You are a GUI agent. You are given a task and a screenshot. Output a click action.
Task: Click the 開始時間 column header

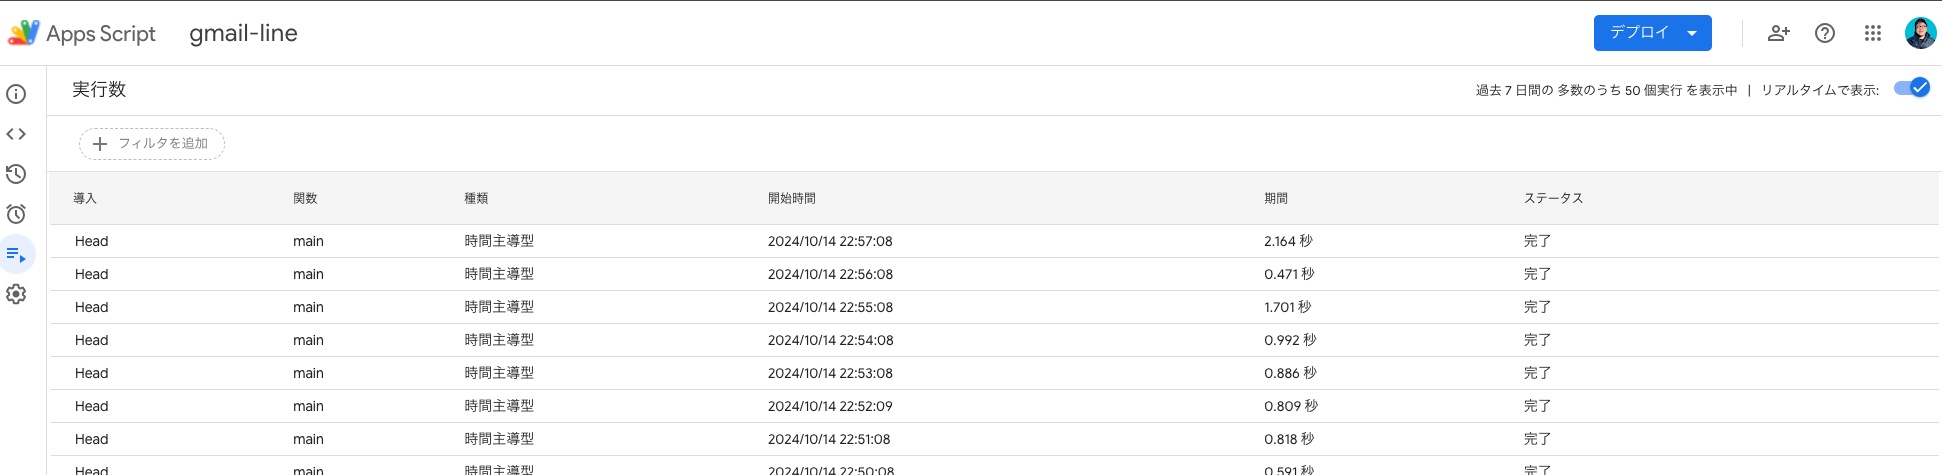pos(791,198)
